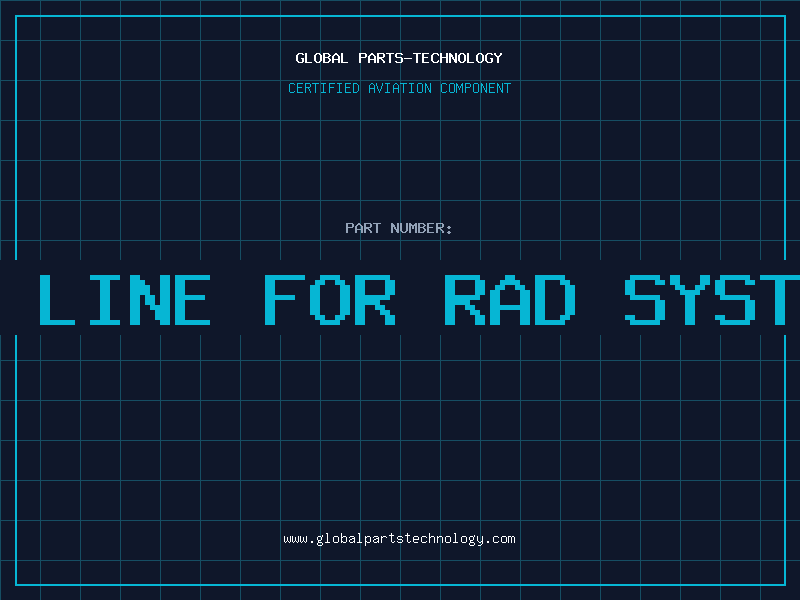Click the top-left corner of the cyan border

pyautogui.click(x=16, y=16)
